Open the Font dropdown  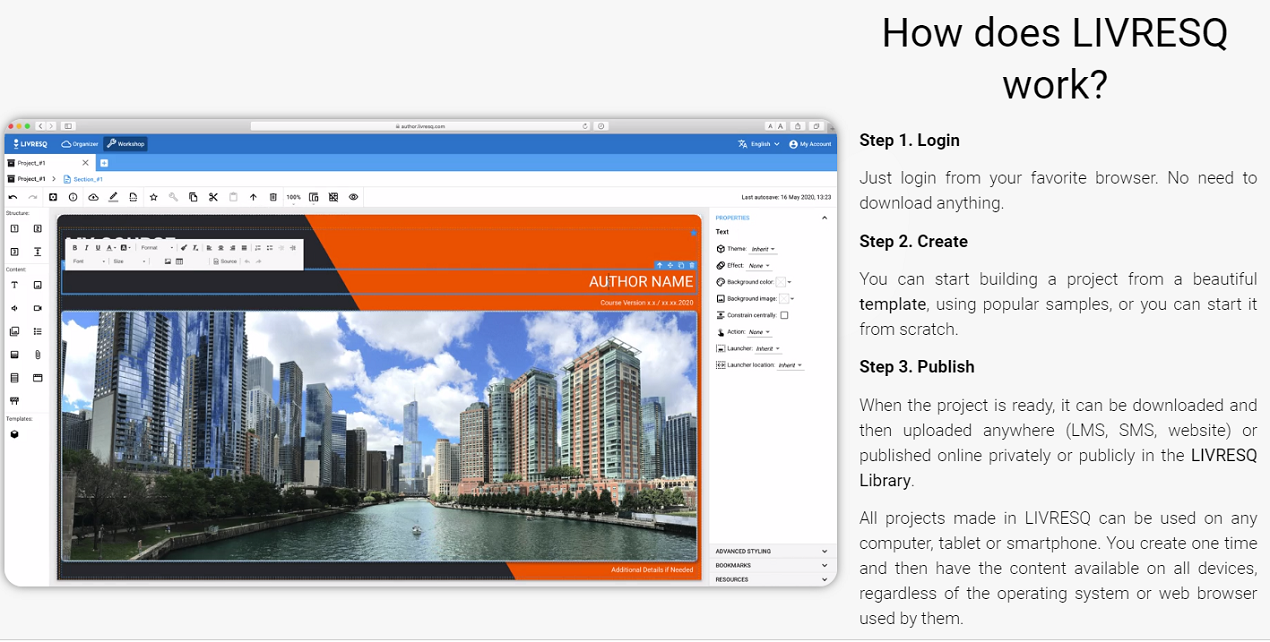[89, 261]
